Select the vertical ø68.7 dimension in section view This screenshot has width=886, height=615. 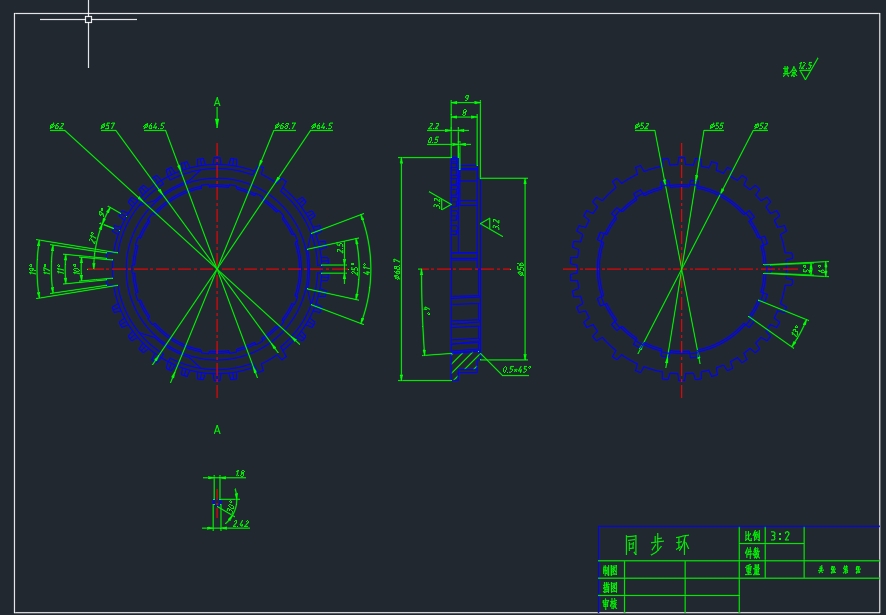click(x=397, y=269)
